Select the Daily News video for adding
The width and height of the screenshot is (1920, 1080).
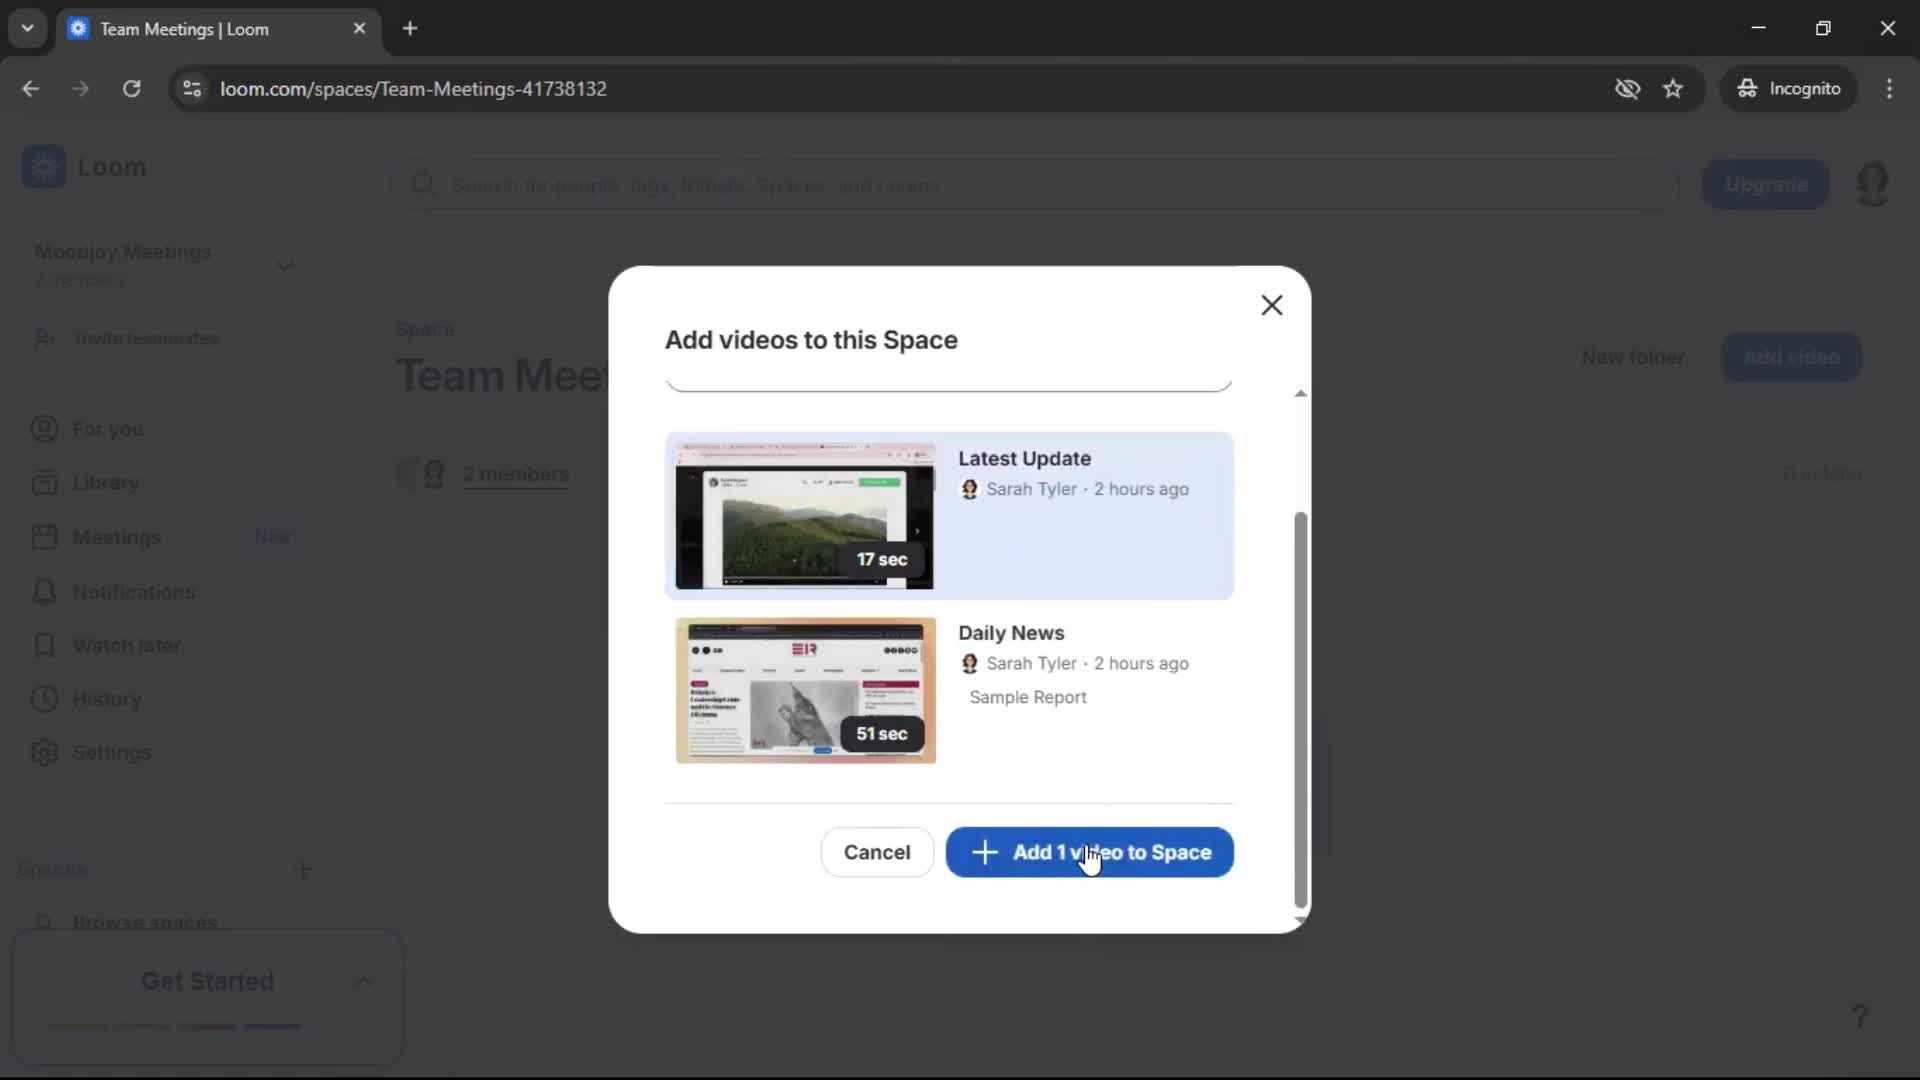click(948, 690)
